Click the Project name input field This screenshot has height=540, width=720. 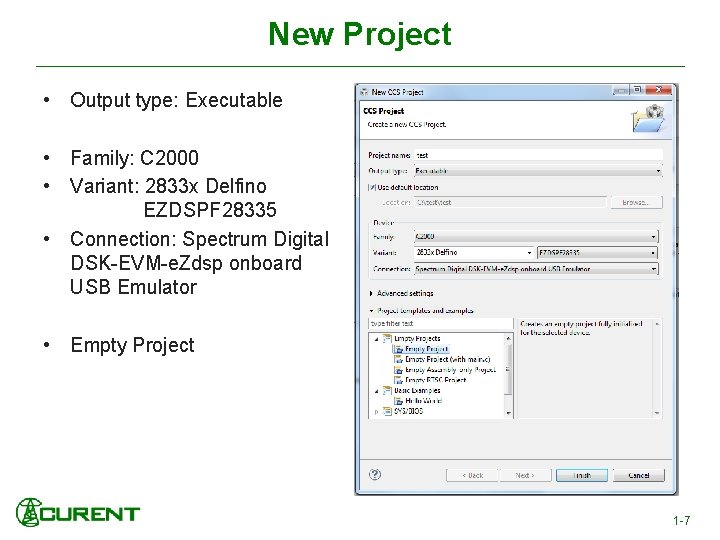pos(538,155)
